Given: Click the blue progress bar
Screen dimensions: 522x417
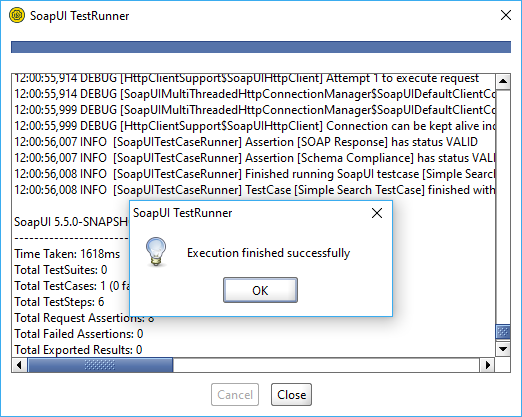Looking at the screenshot, I should tap(261, 47).
